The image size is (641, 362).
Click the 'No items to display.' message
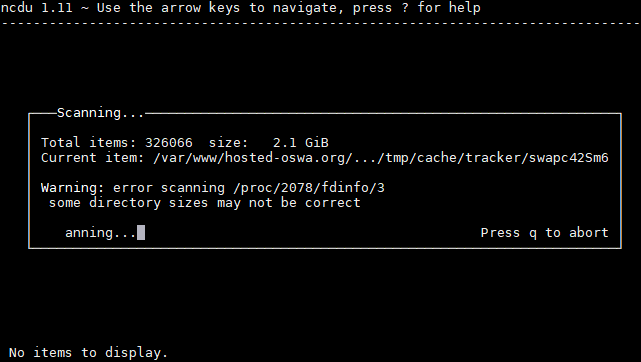[88, 353]
